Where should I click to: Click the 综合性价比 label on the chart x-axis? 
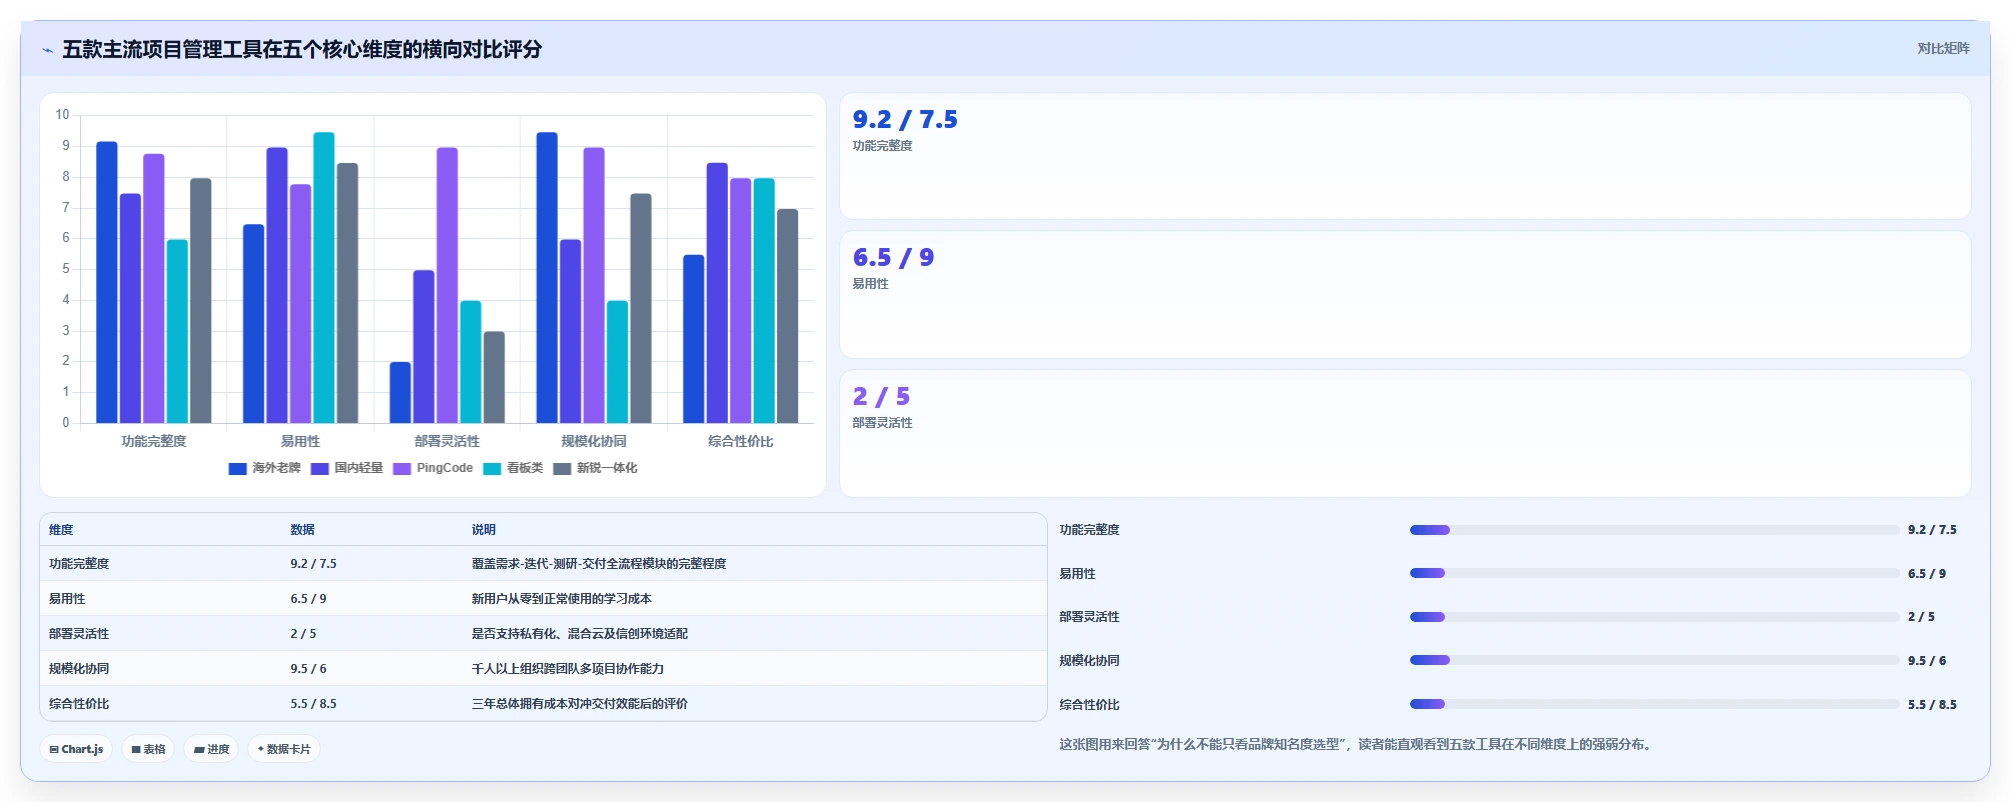pos(741,441)
